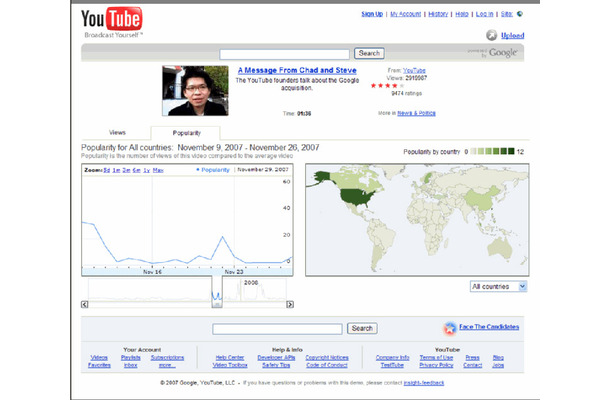The image size is (610, 400).
Task: Click the Help link in header
Action: click(x=462, y=14)
